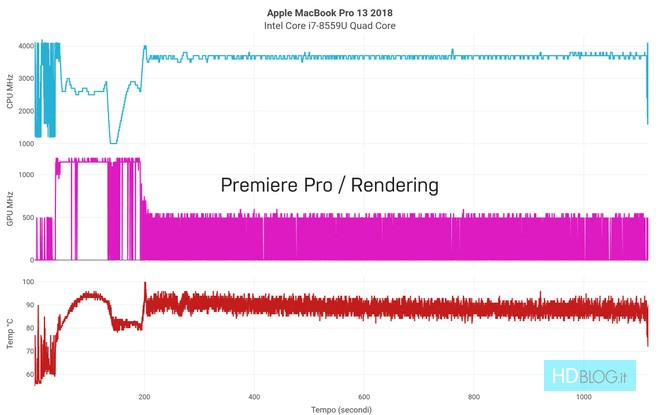Viewport: 660px width, 415px height.
Task: Click the chart title Apple MacBook Pro 13 2018
Action: tap(329, 11)
